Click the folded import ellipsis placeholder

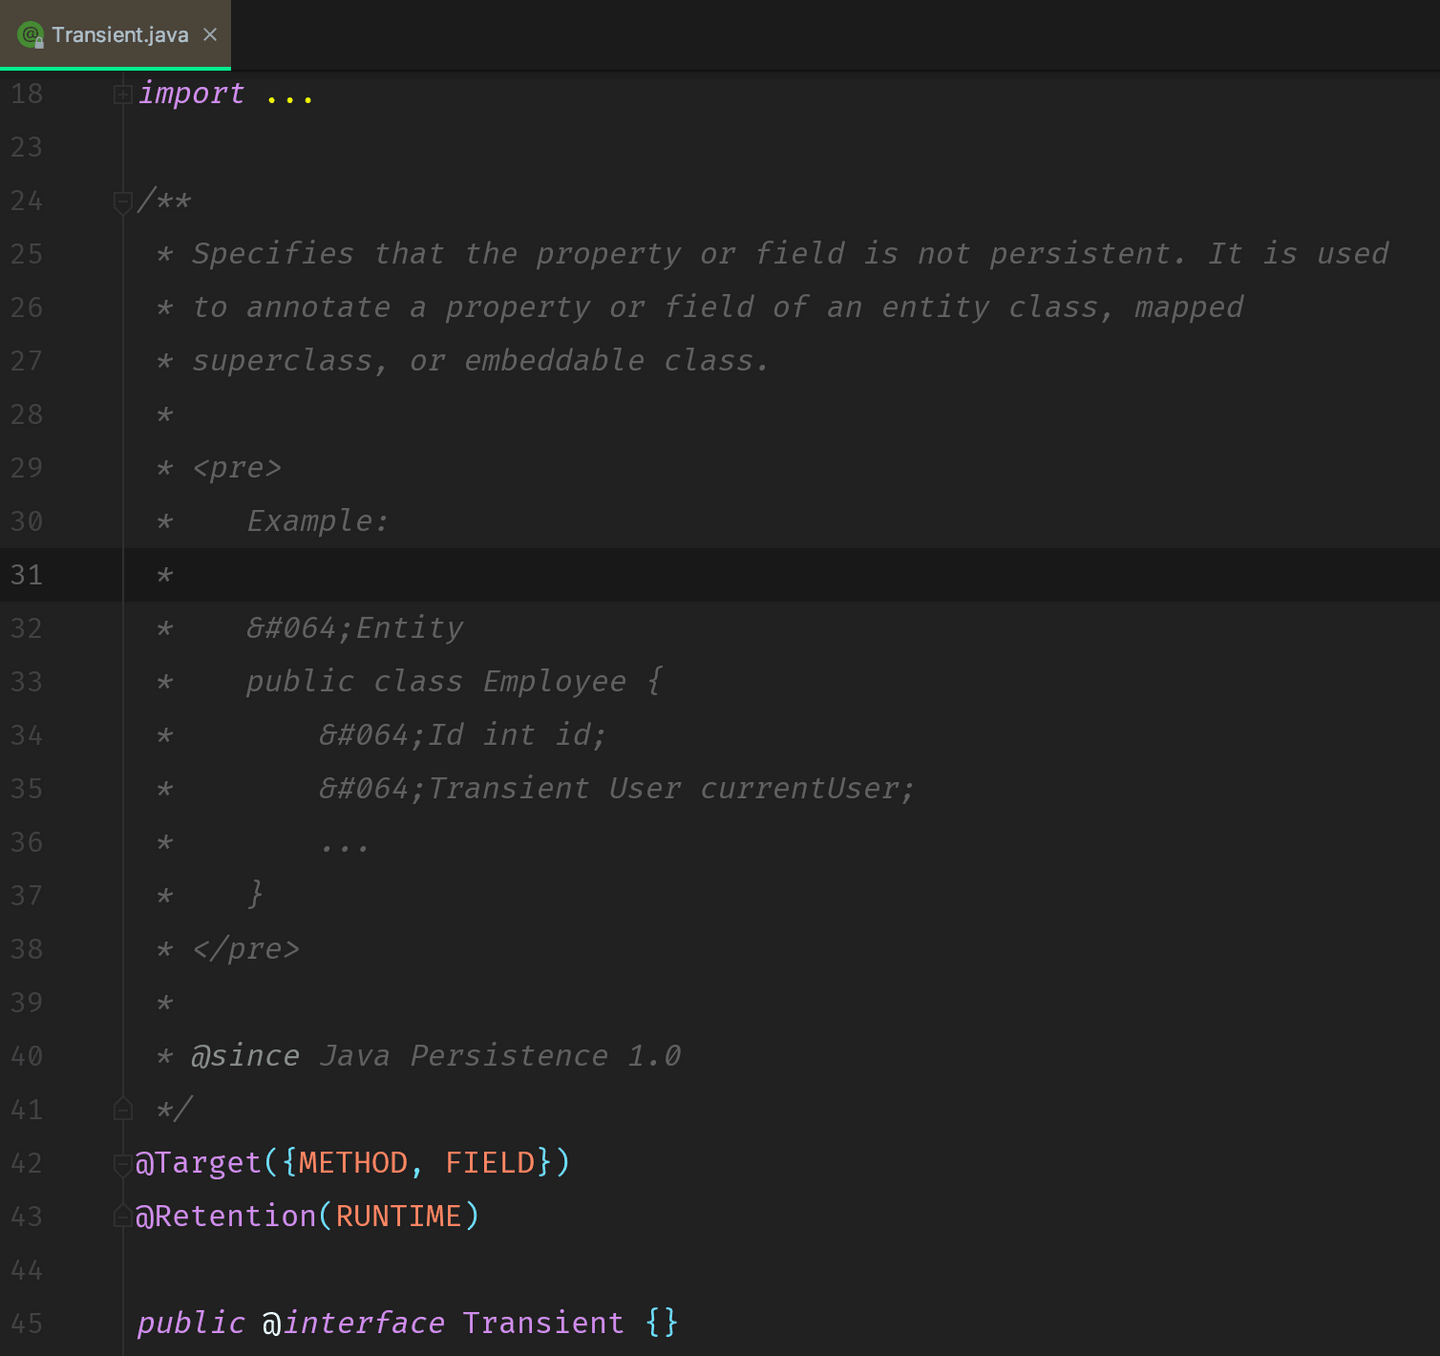pyautogui.click(x=289, y=94)
